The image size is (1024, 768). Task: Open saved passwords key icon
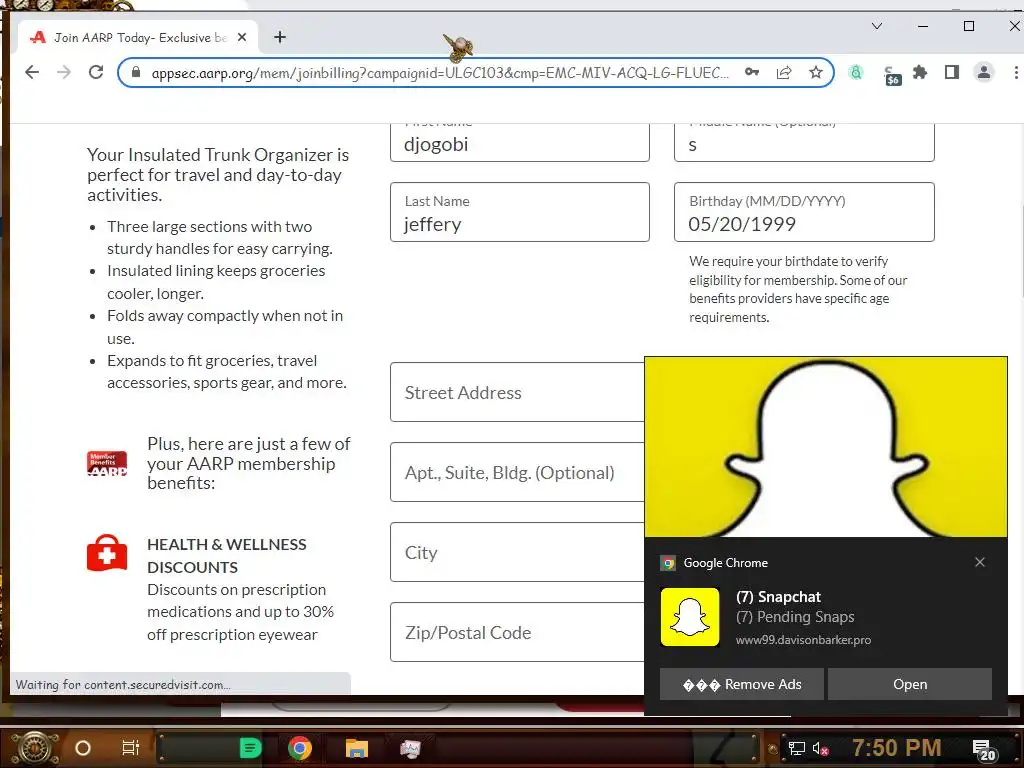click(752, 72)
